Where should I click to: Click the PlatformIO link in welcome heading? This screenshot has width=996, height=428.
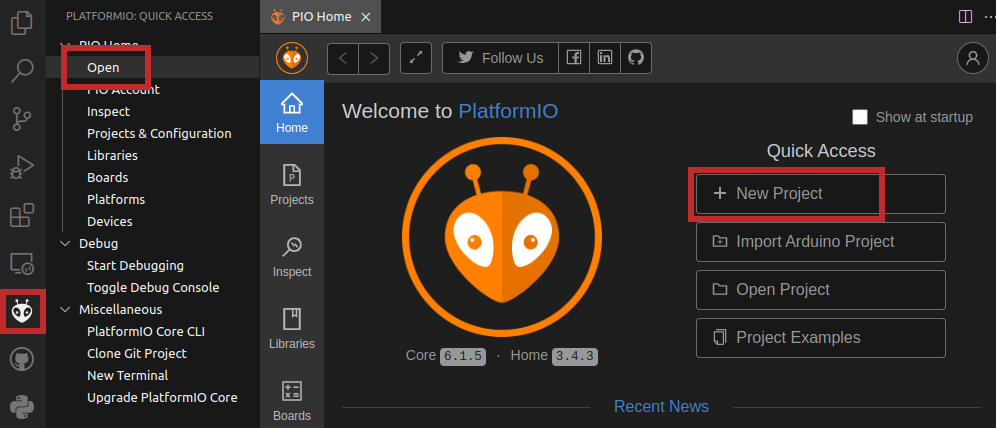508,111
